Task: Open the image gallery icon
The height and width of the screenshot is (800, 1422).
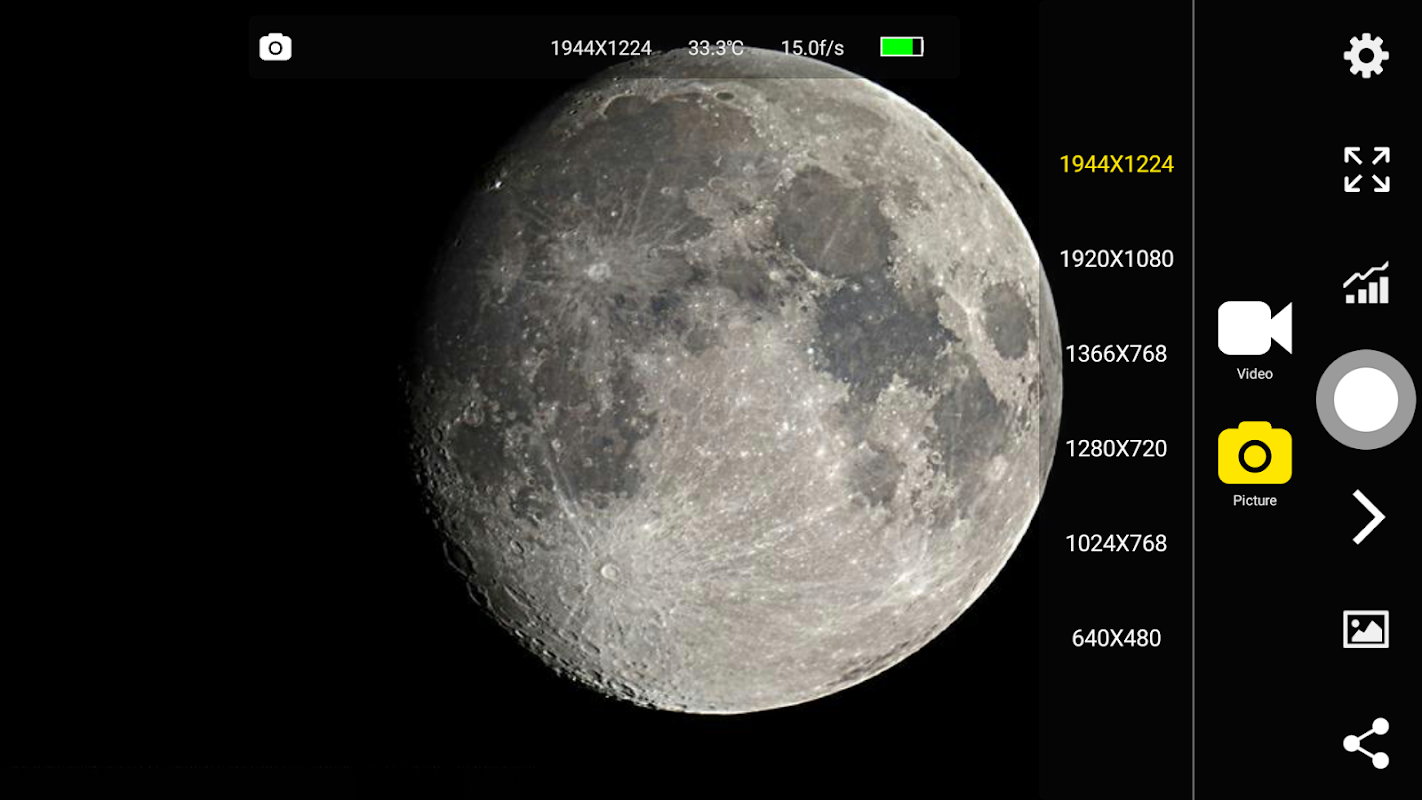Action: pyautogui.click(x=1366, y=629)
